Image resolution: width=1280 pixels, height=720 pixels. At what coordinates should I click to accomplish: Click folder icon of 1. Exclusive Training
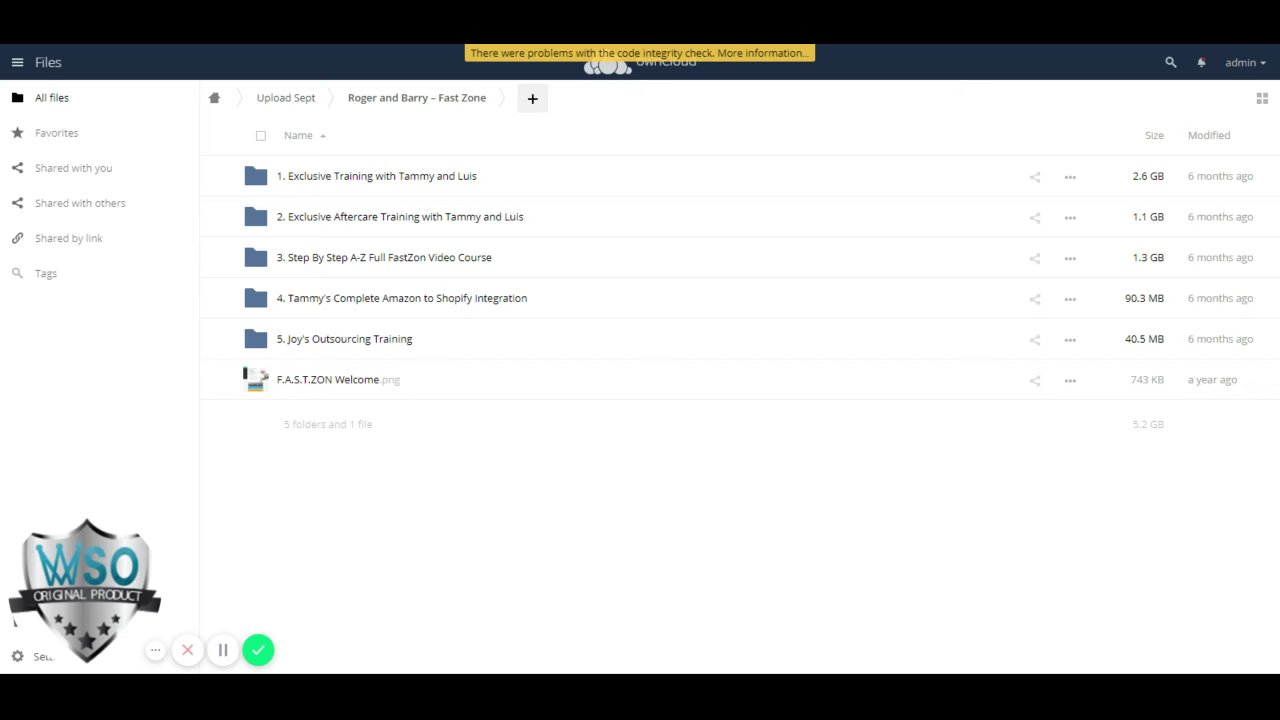point(256,176)
